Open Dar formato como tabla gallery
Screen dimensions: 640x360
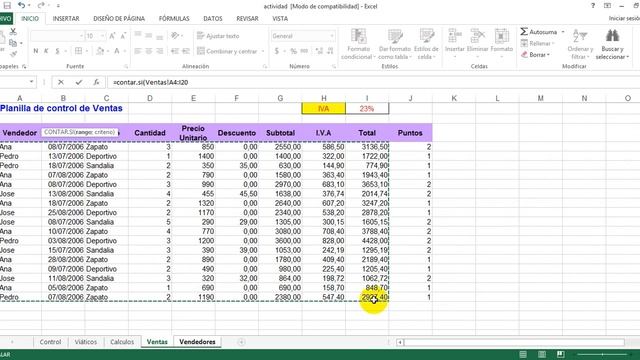click(395, 44)
